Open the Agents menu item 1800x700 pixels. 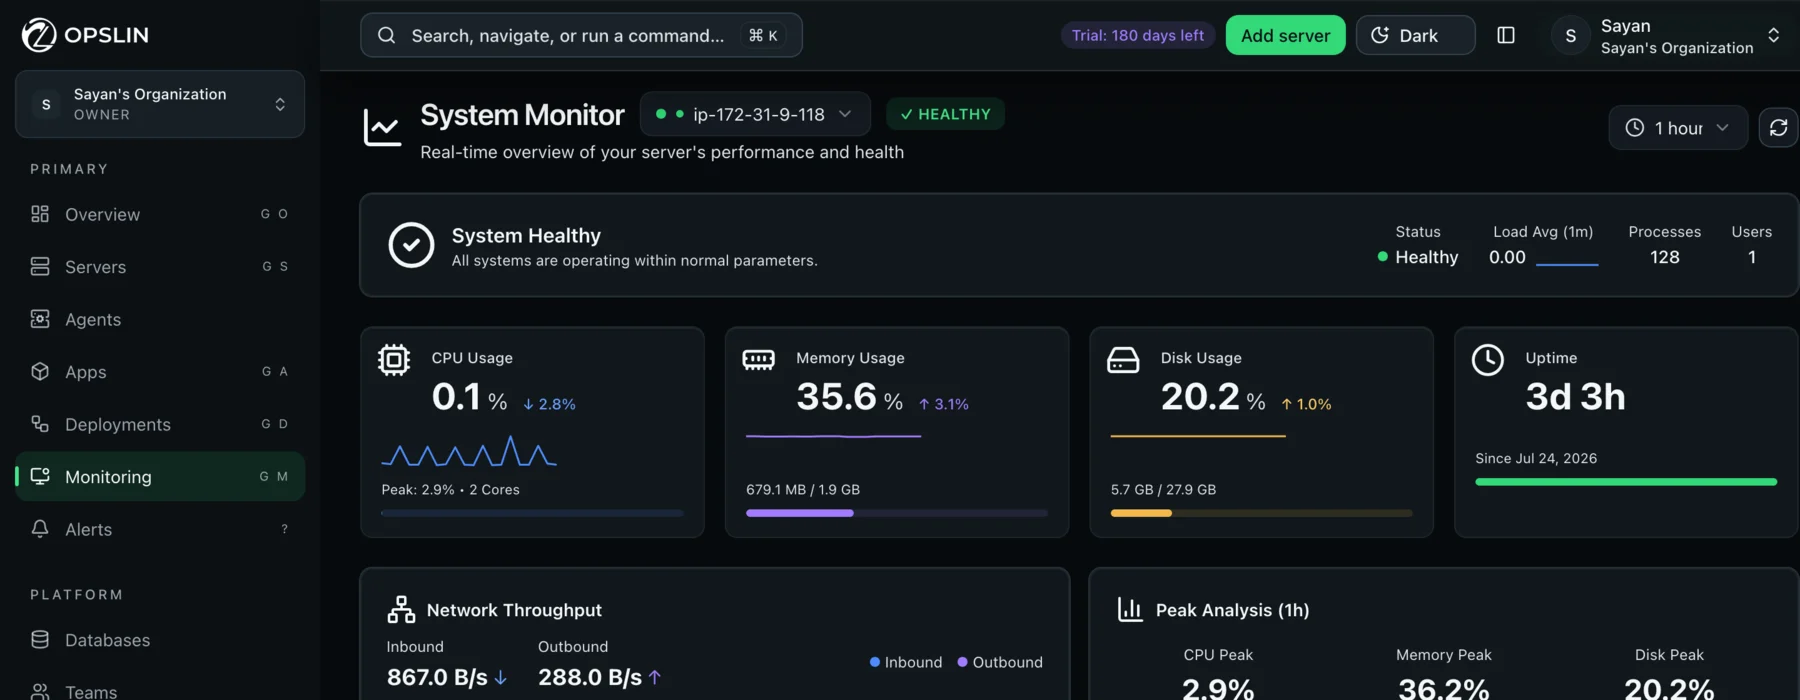point(160,319)
